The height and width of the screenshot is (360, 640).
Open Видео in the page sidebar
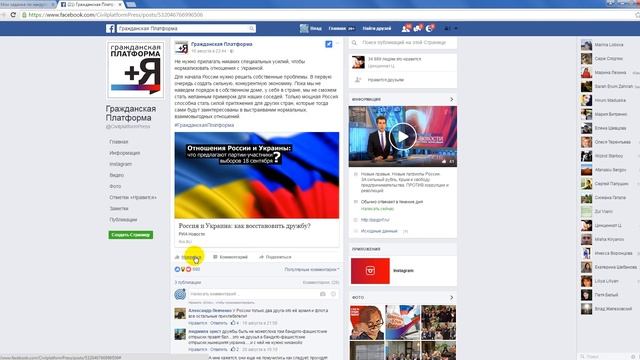coord(116,175)
